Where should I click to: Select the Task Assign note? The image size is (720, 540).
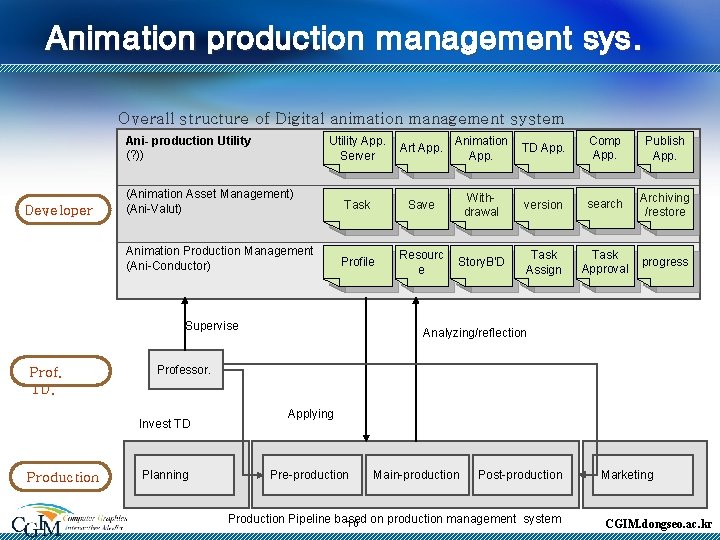[544, 266]
